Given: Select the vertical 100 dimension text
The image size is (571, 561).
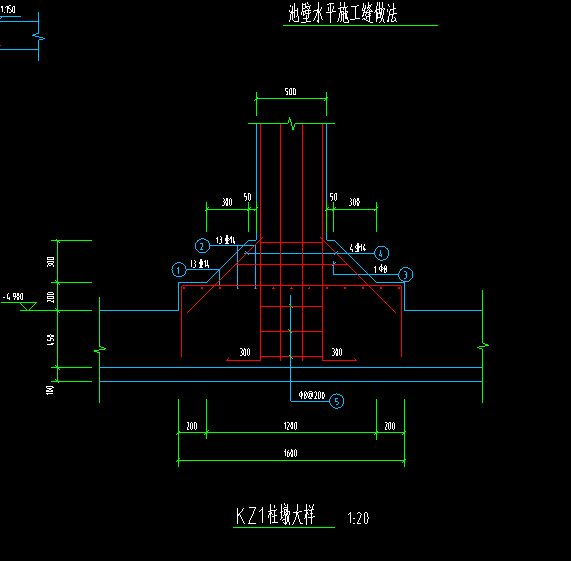Looking at the screenshot, I should pos(50,390).
